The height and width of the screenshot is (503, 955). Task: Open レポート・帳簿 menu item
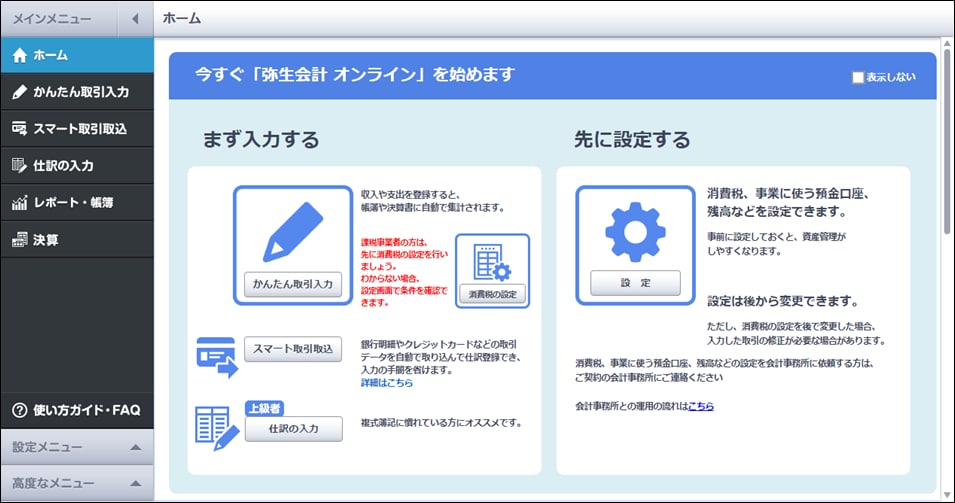pyautogui.click(x=77, y=203)
